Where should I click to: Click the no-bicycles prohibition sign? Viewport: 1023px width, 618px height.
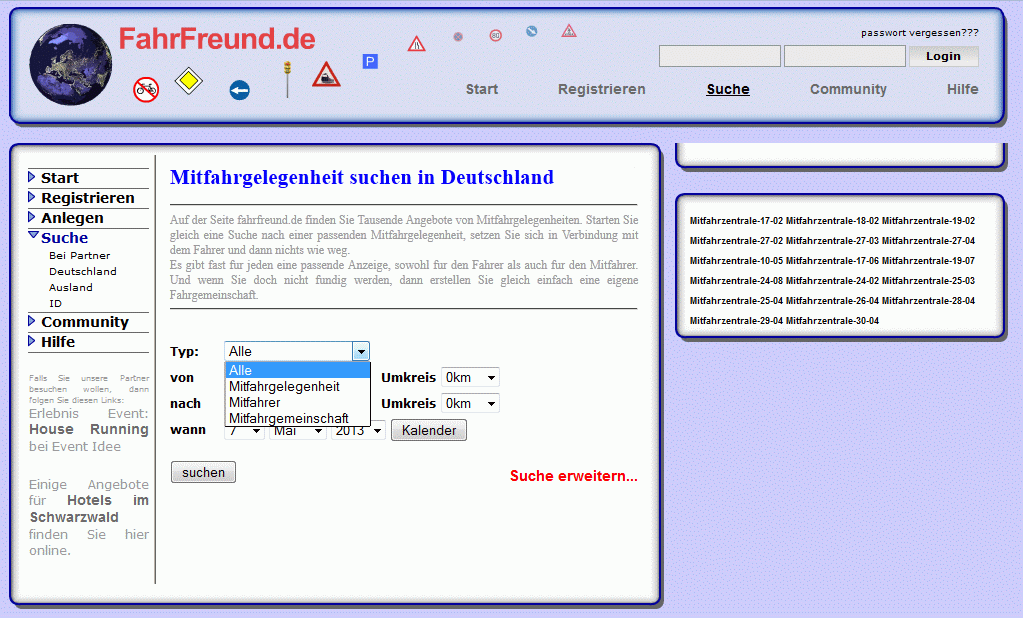pos(146,89)
